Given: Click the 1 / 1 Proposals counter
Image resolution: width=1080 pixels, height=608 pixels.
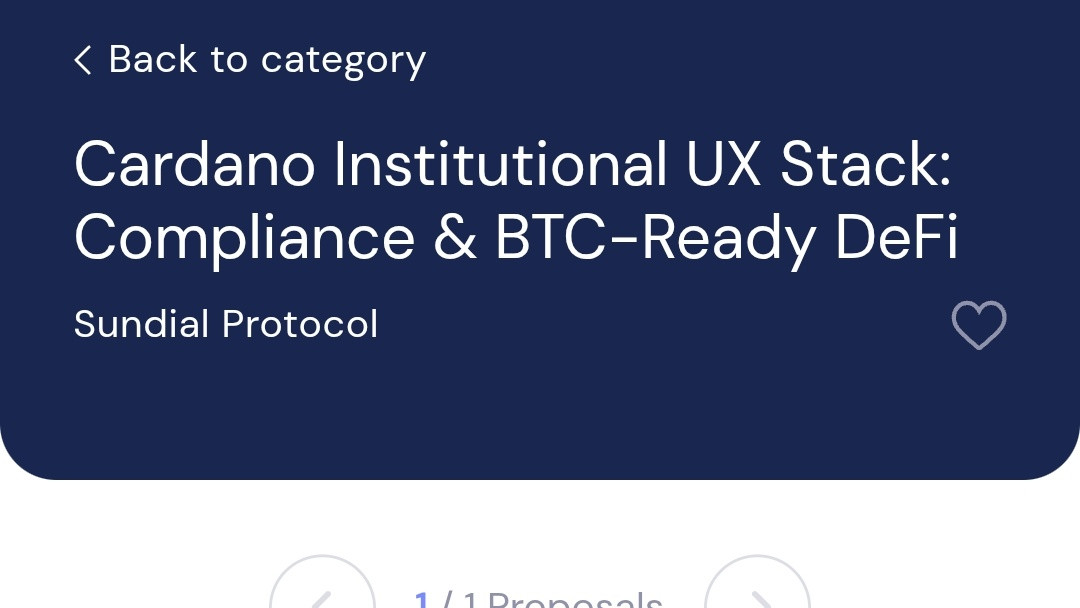Looking at the screenshot, I should pyautogui.click(x=538, y=598).
